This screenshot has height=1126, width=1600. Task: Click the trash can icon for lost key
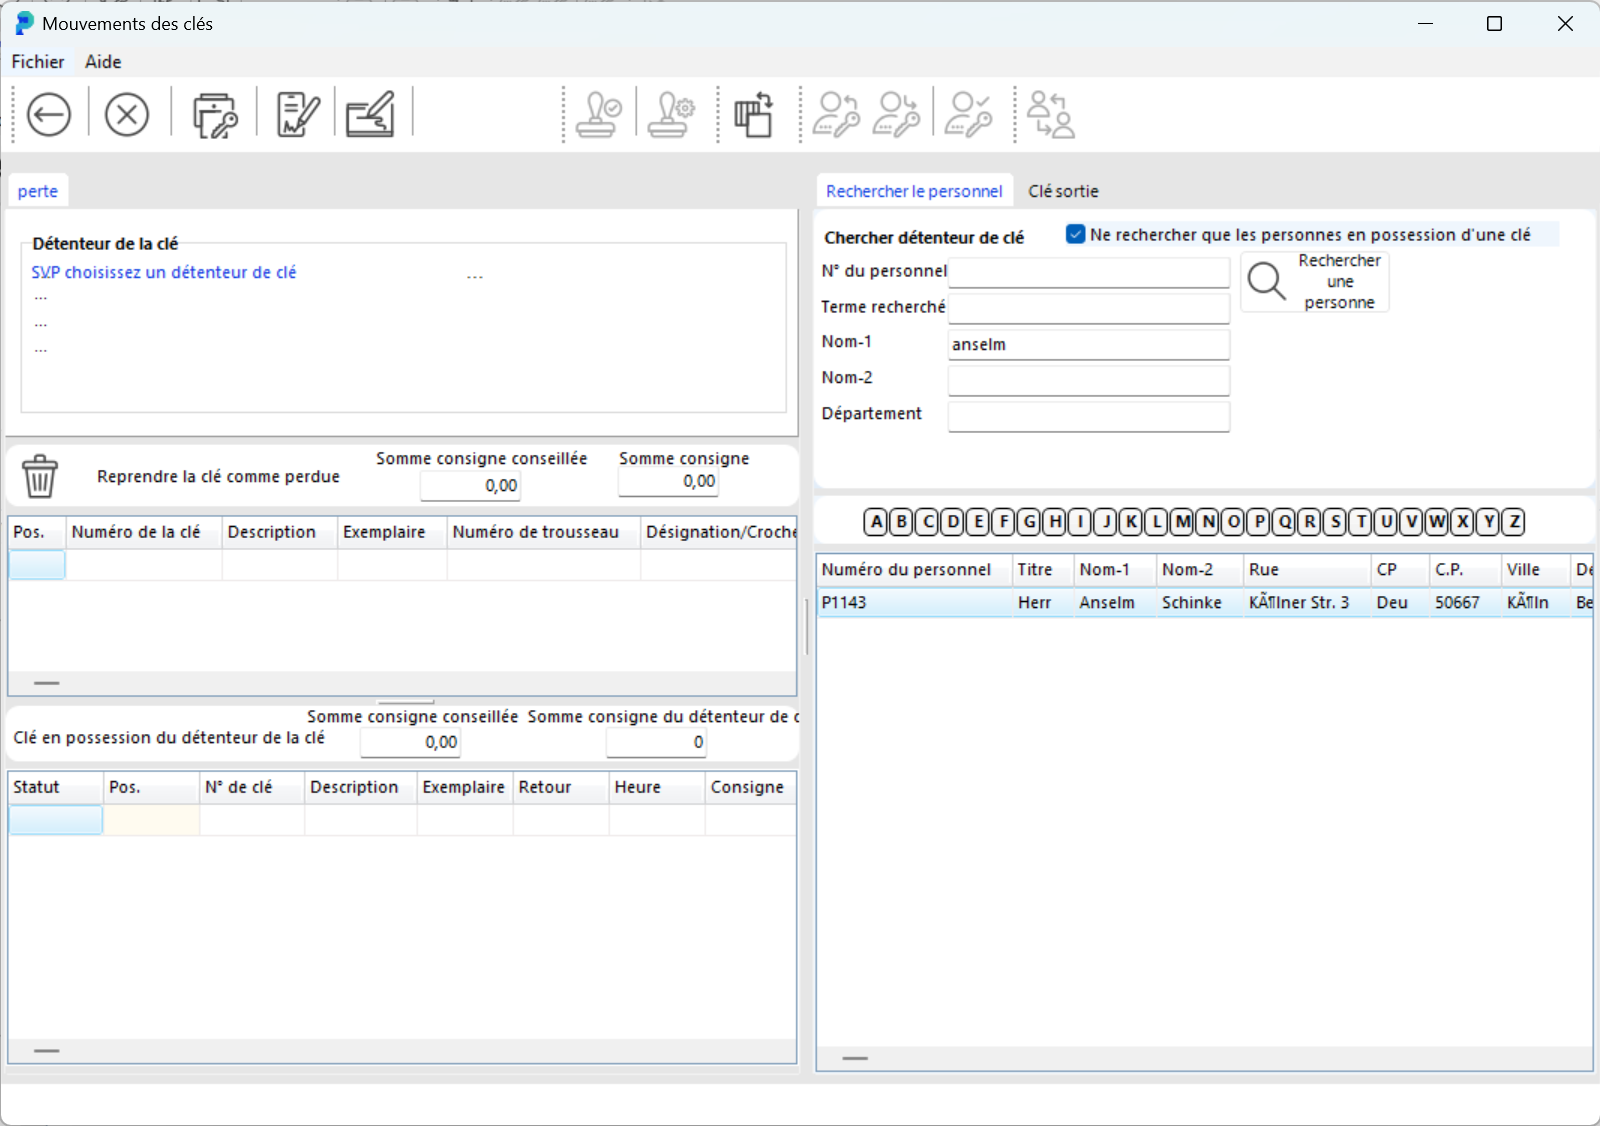40,476
